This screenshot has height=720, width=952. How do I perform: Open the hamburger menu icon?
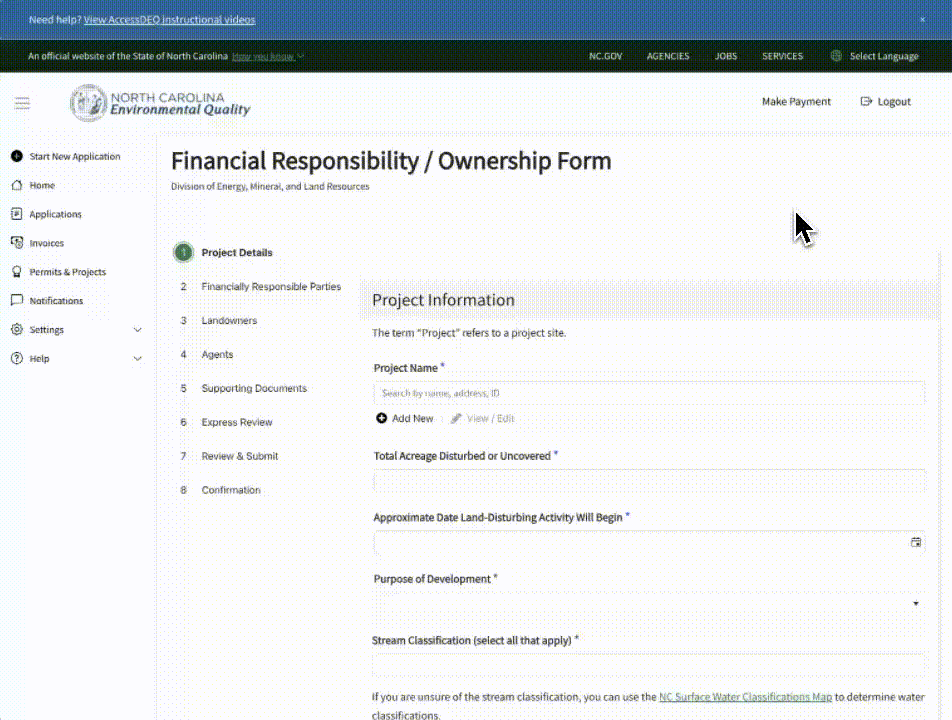pyautogui.click(x=22, y=103)
